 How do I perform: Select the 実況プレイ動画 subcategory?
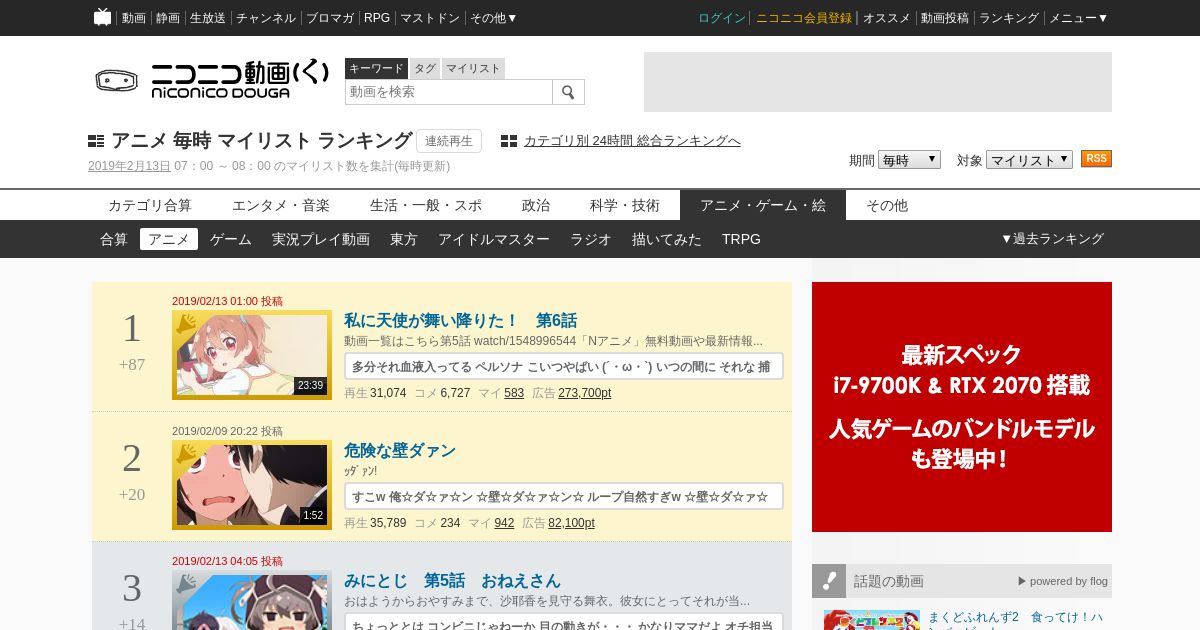(x=321, y=239)
